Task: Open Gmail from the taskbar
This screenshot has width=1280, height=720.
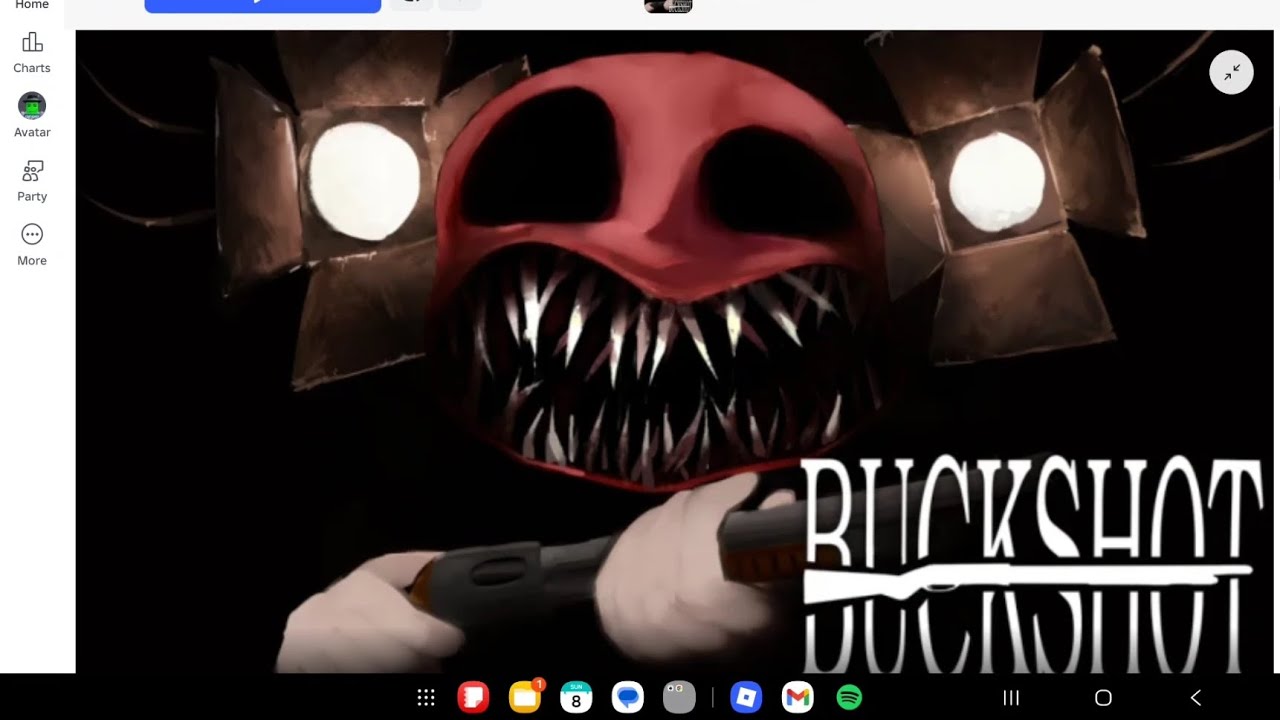Action: 797,697
